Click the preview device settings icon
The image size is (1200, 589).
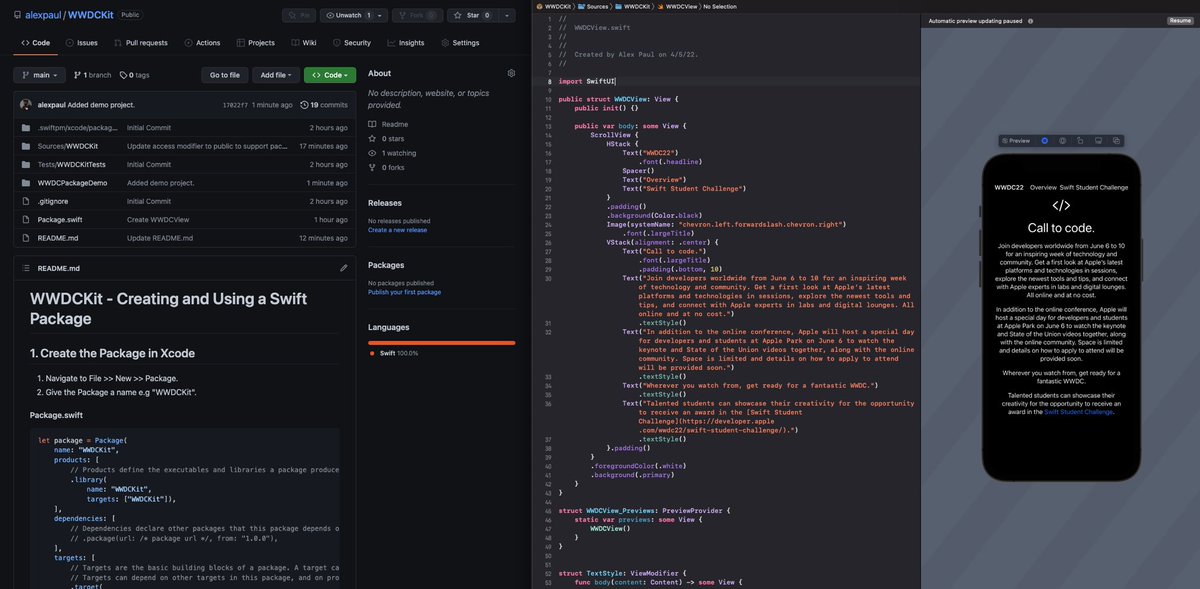(1099, 141)
